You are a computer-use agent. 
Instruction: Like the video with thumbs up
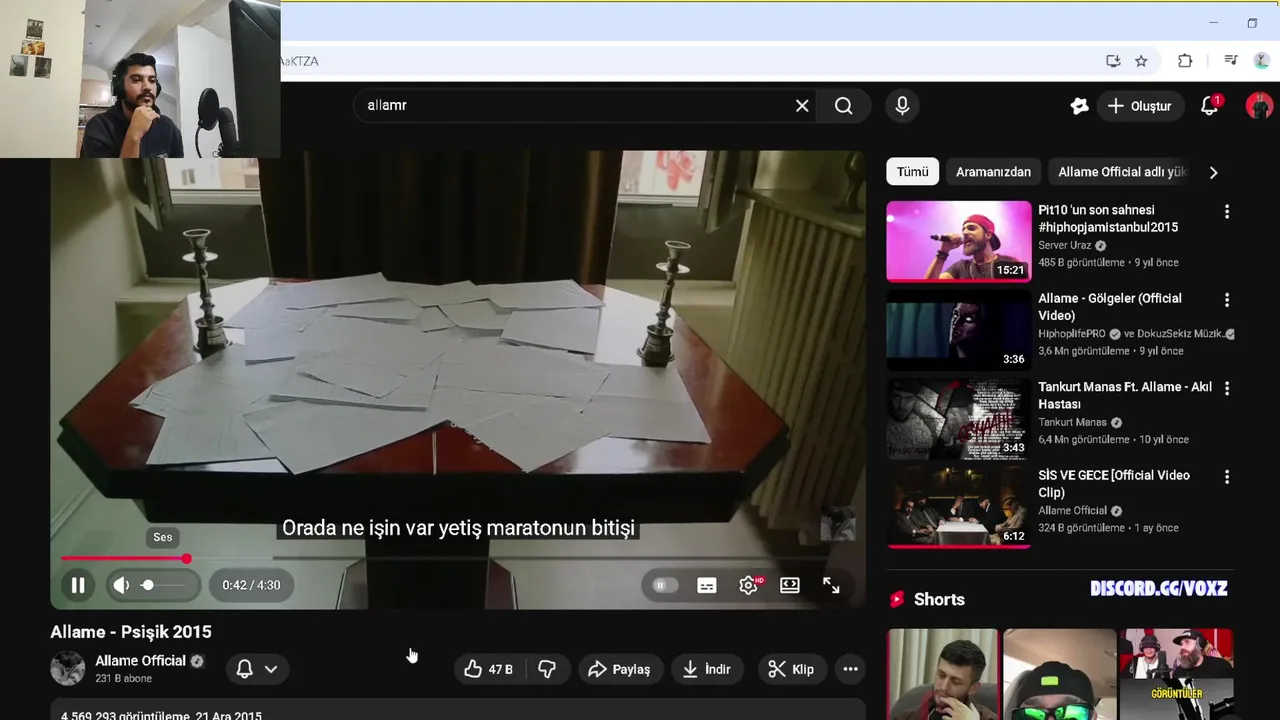point(489,669)
